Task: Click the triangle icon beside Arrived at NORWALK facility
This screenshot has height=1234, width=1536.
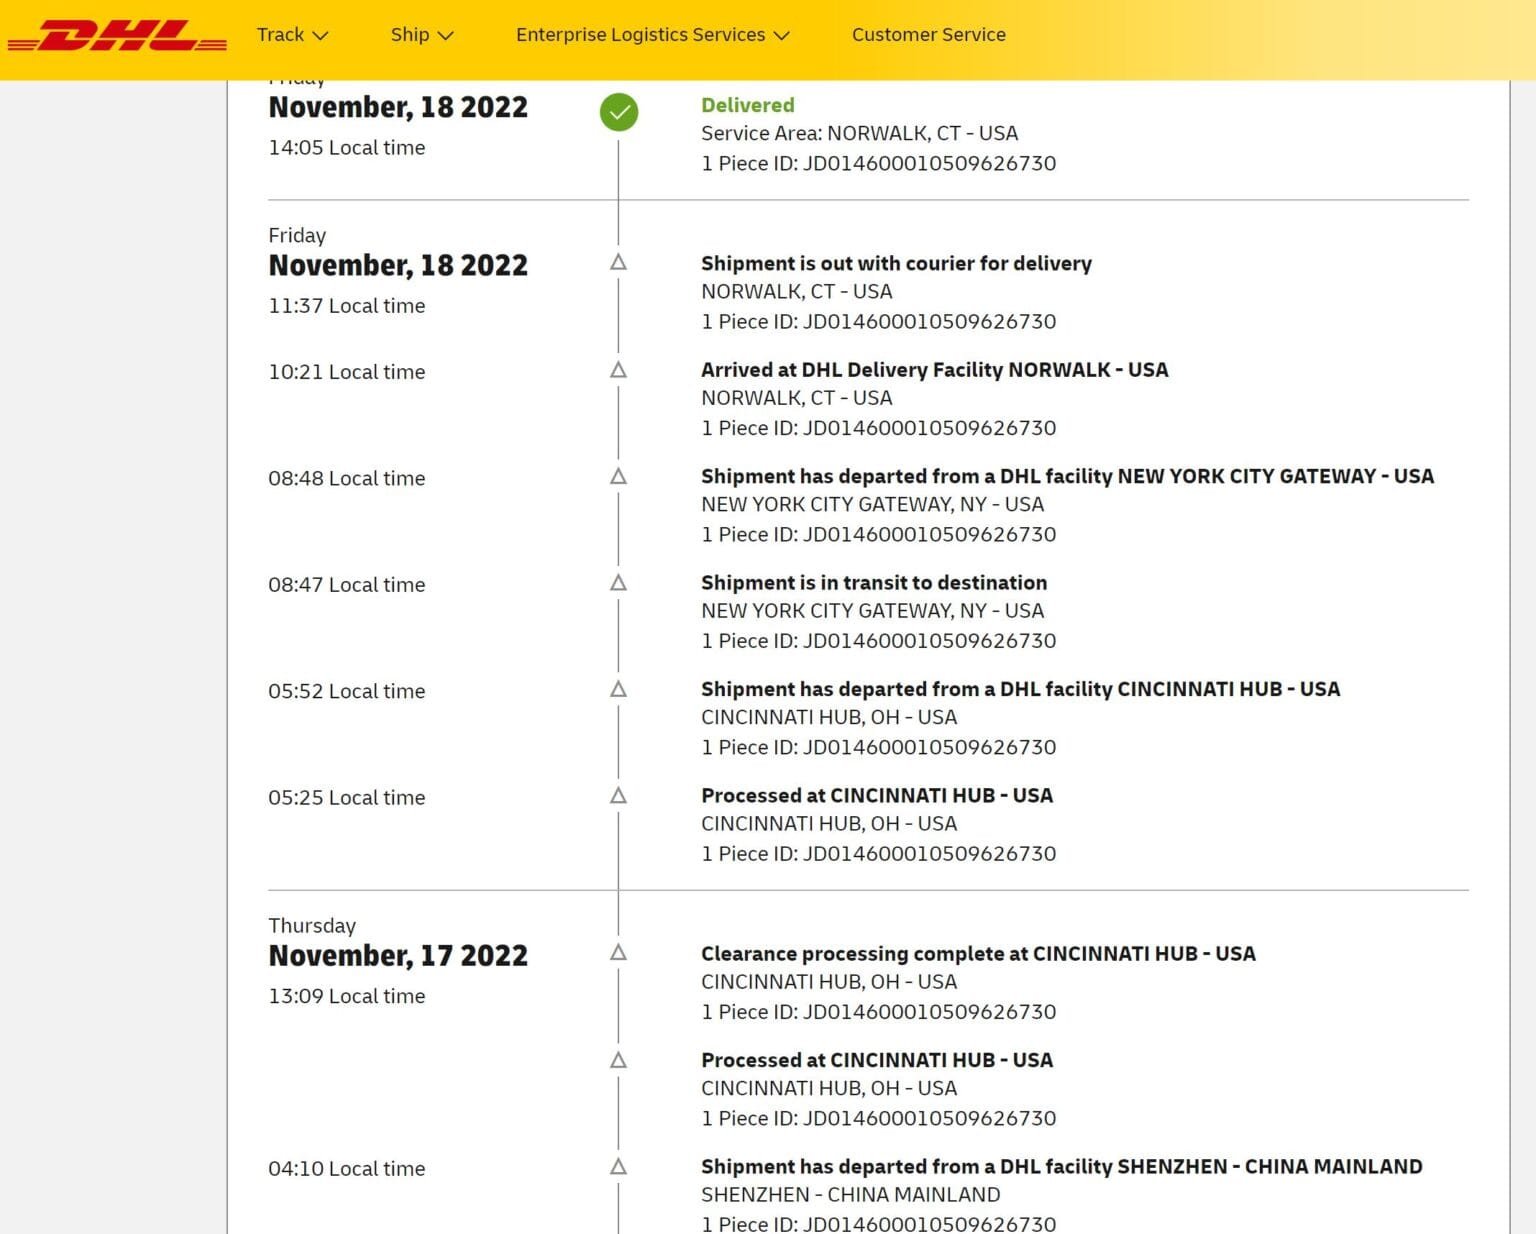Action: click(x=618, y=369)
